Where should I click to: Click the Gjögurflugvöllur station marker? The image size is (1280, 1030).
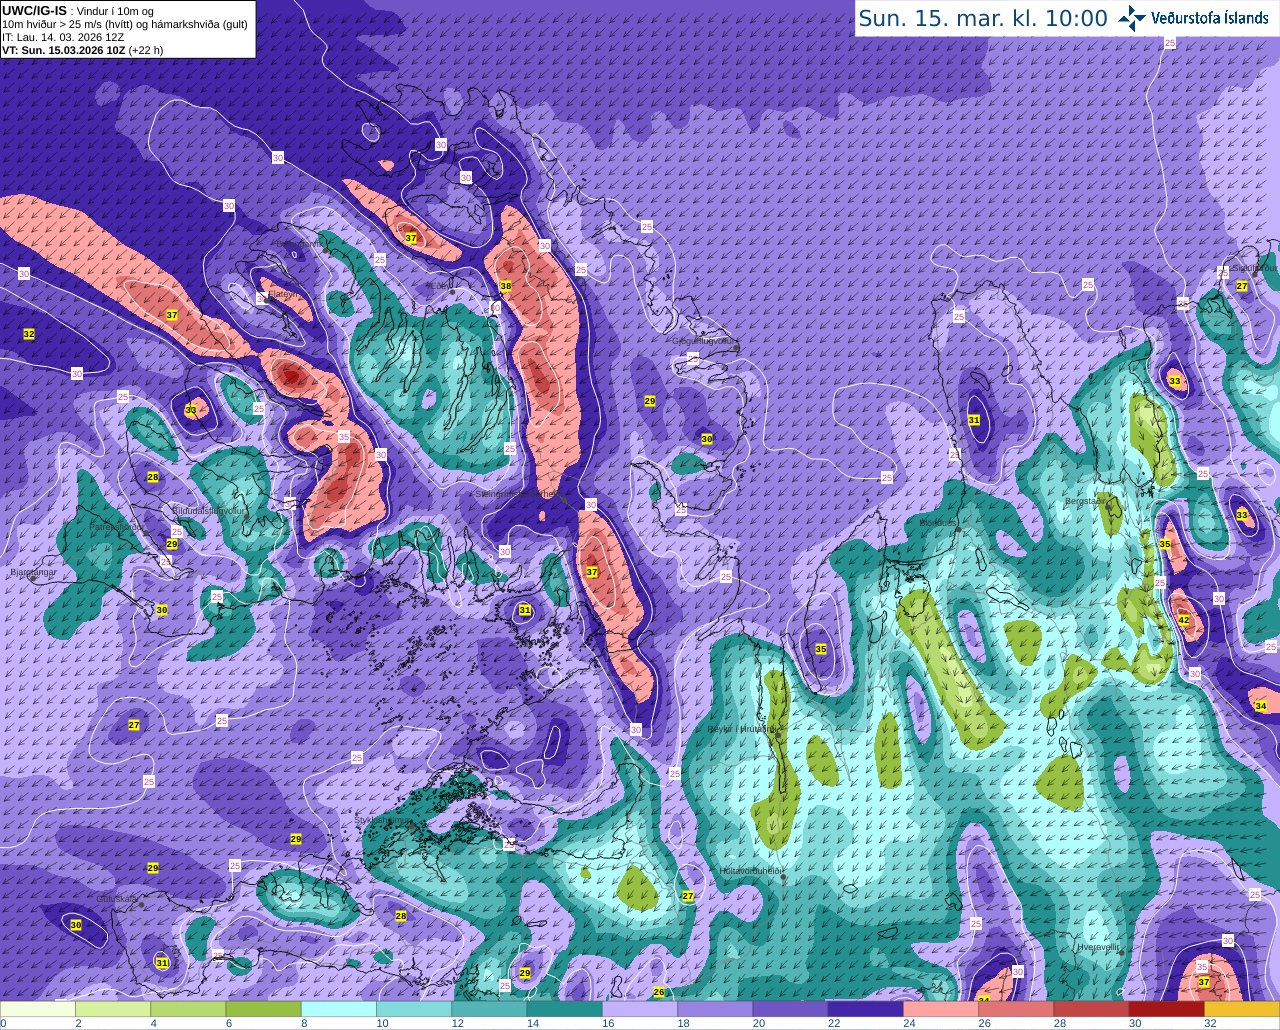pyautogui.click(x=736, y=346)
